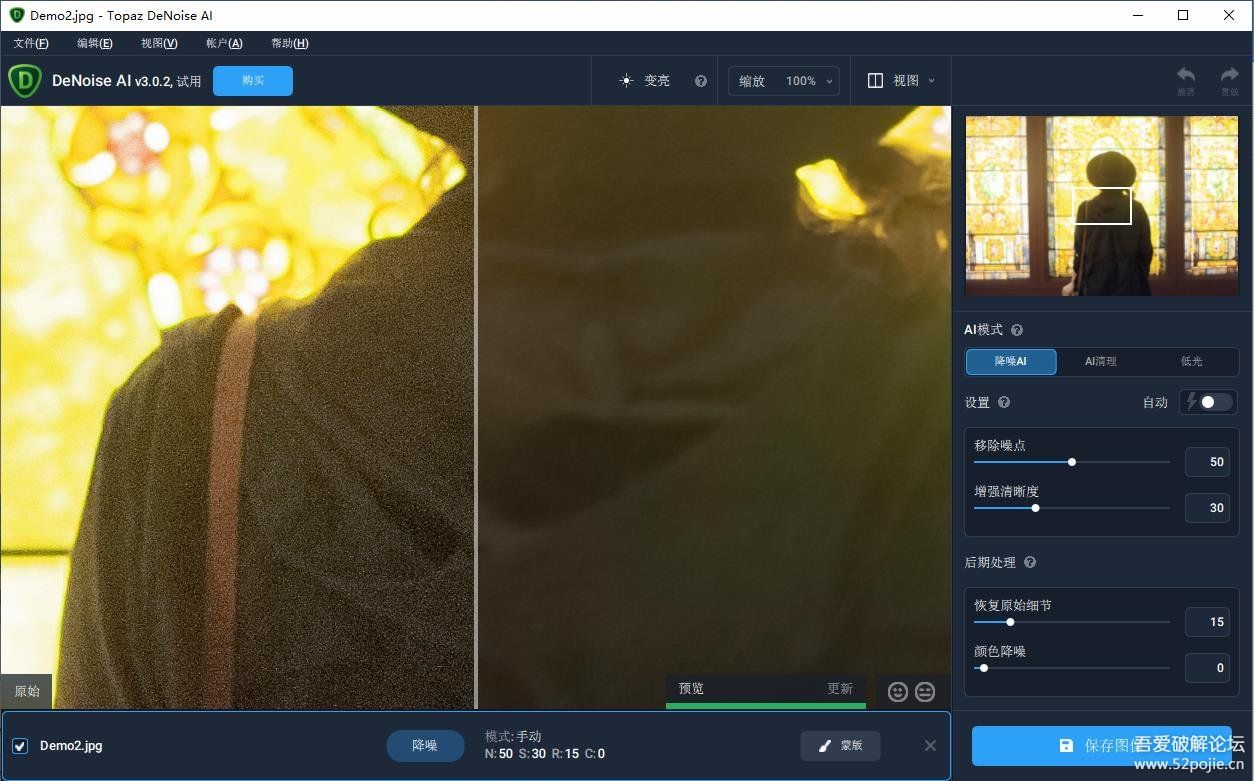This screenshot has height=781, width=1254.
Task: Click the neutral face feedback icon
Action: pos(924,691)
